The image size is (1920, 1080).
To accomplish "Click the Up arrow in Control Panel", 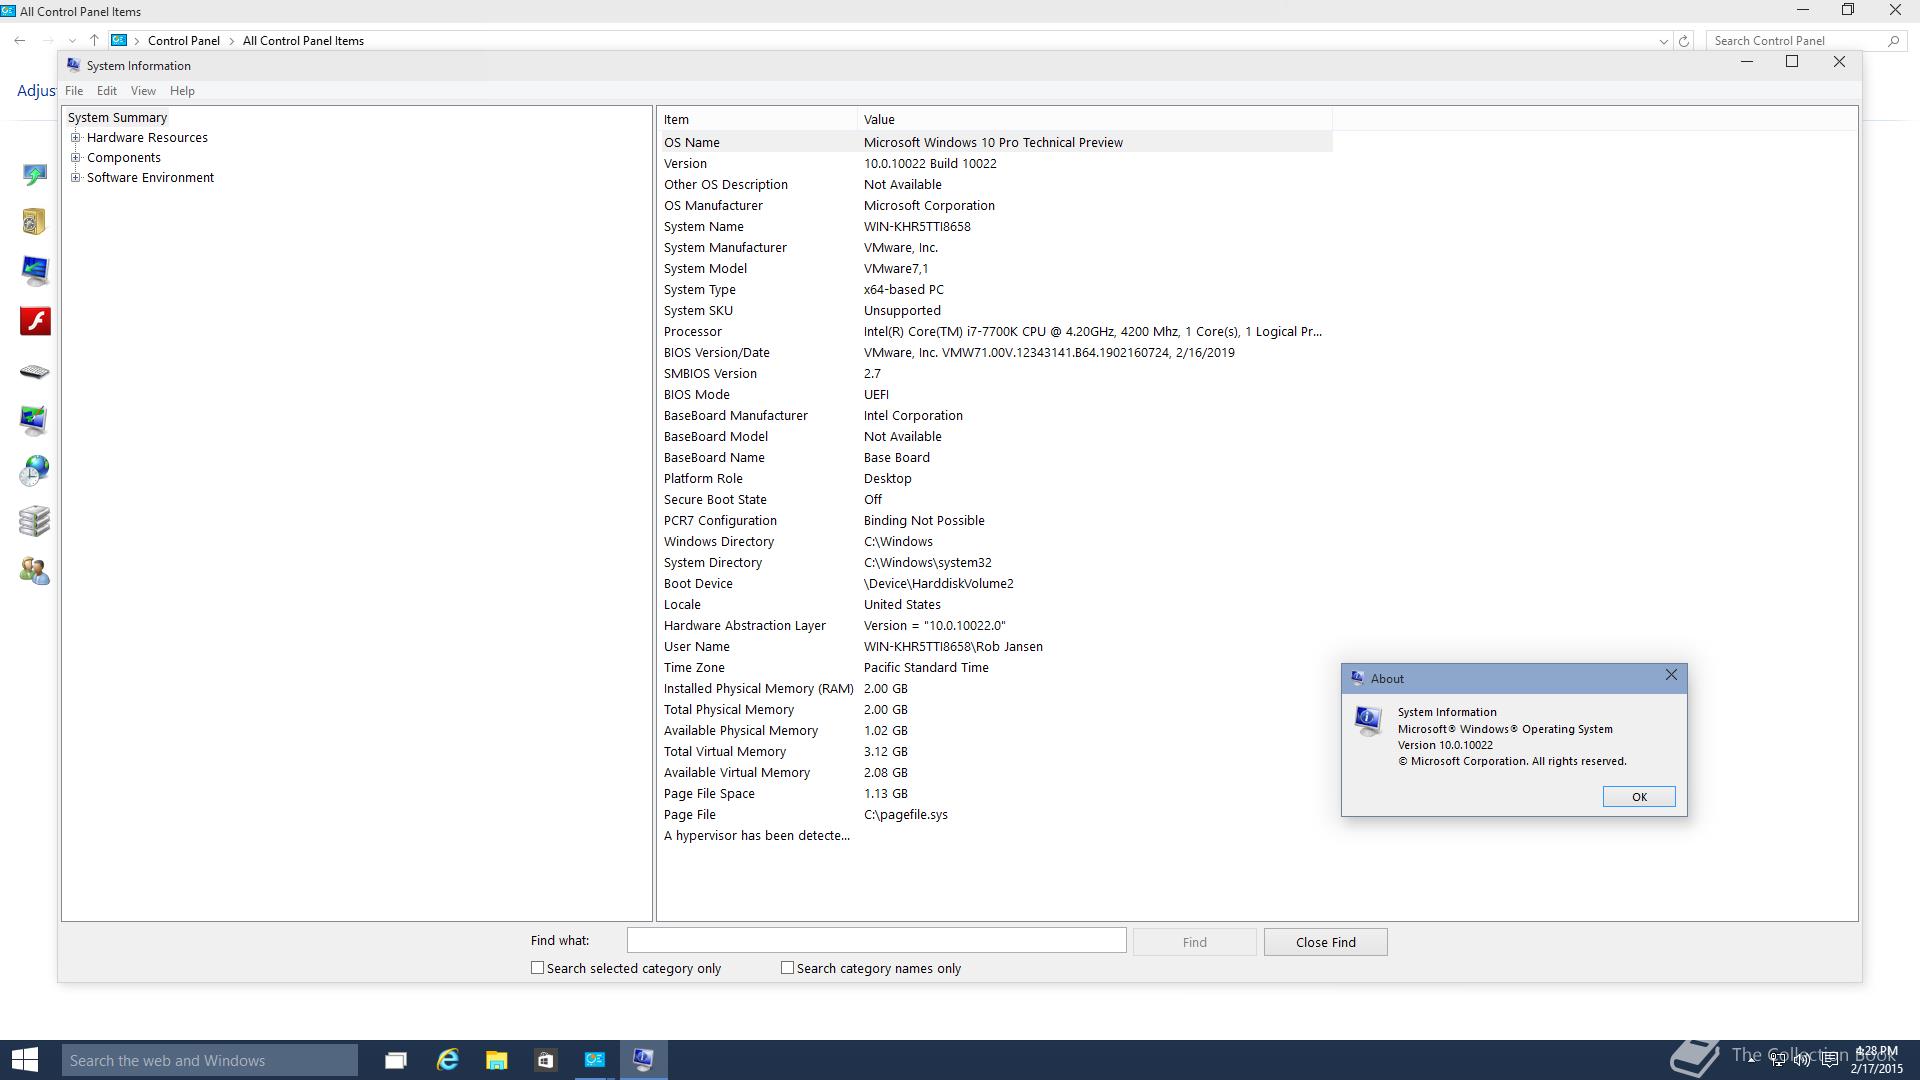I will pos(94,40).
